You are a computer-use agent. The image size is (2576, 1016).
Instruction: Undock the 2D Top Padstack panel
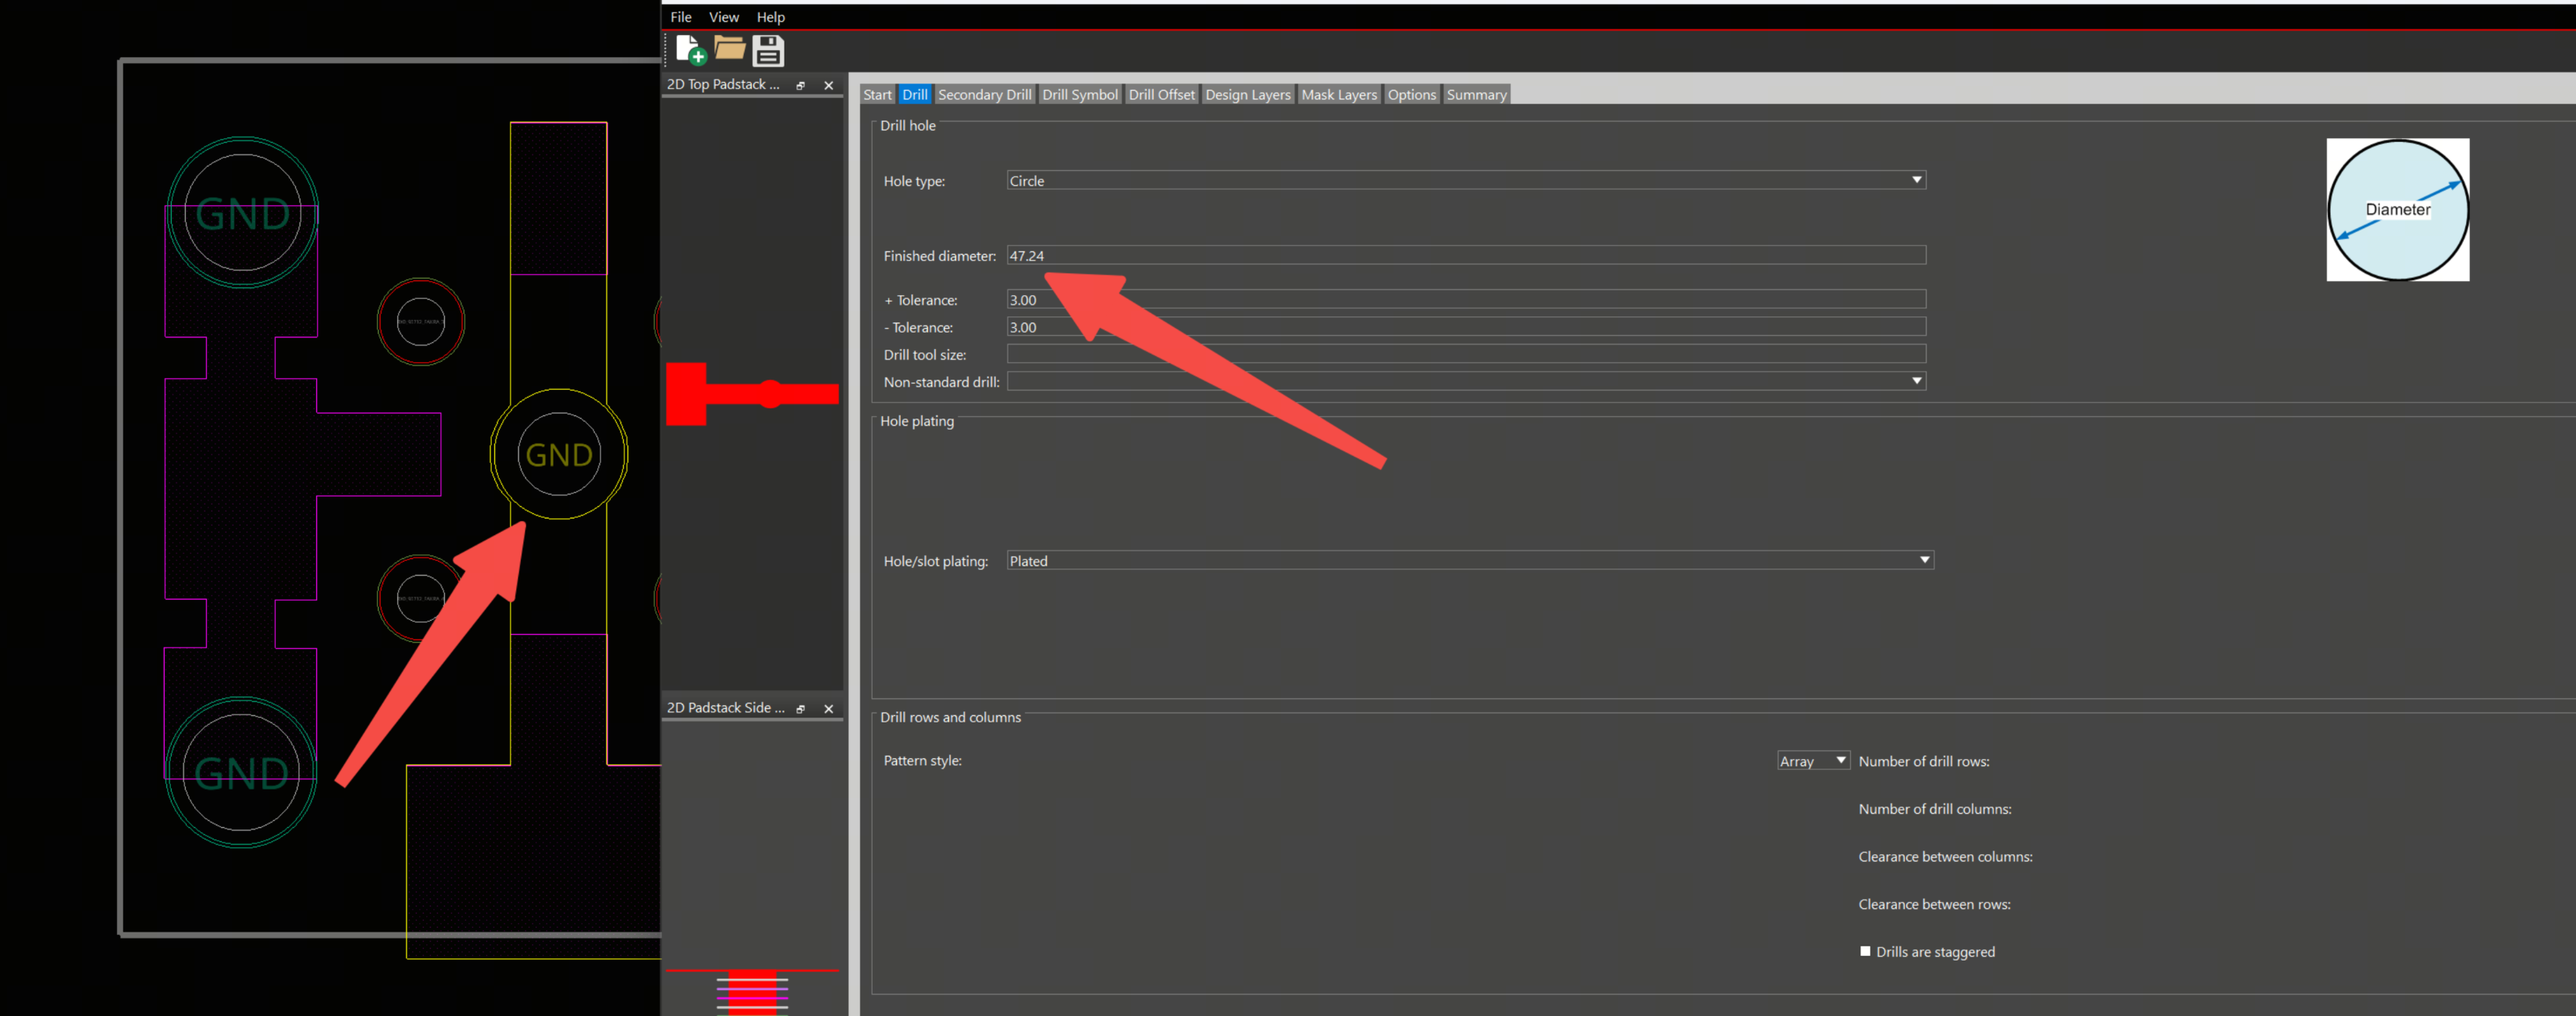point(800,86)
